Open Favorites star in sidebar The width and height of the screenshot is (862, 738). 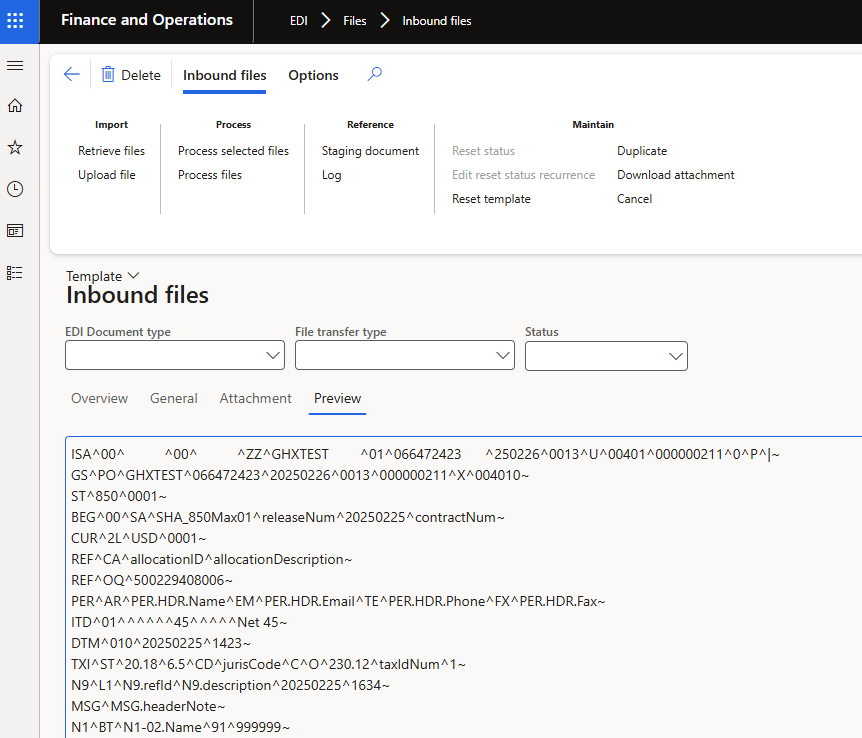click(x=15, y=148)
